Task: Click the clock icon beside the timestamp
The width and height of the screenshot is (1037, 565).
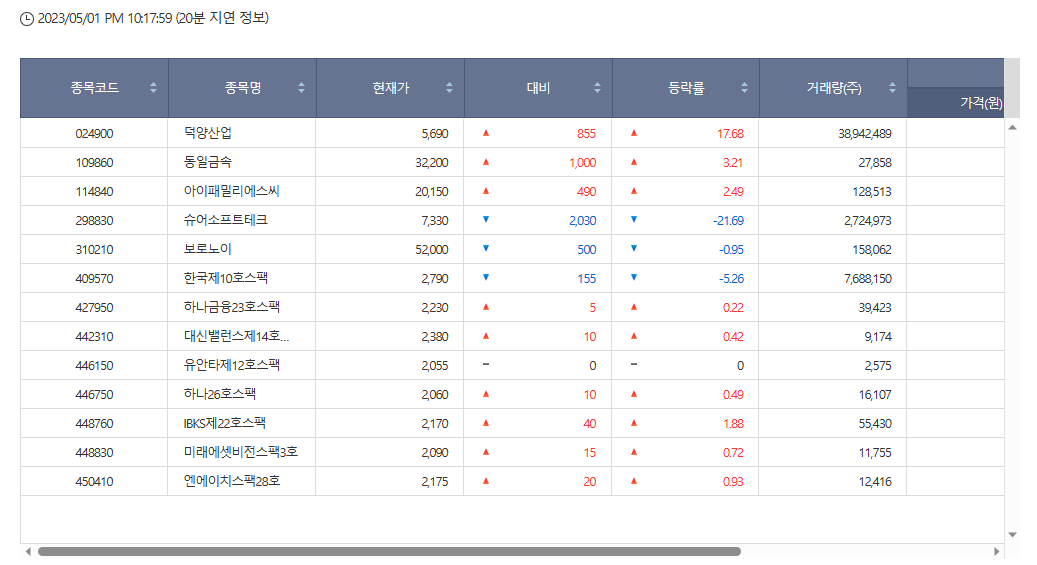Action: [x=26, y=19]
